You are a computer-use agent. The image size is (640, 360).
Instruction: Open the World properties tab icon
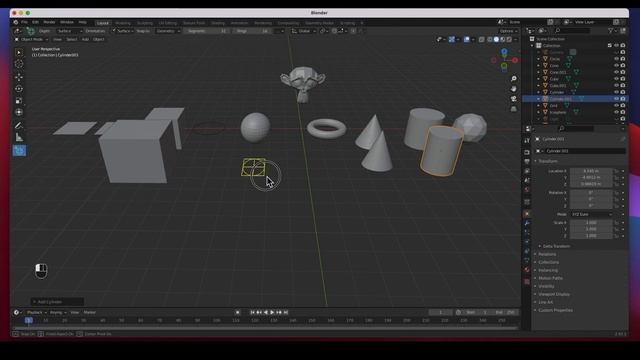[x=527, y=190]
